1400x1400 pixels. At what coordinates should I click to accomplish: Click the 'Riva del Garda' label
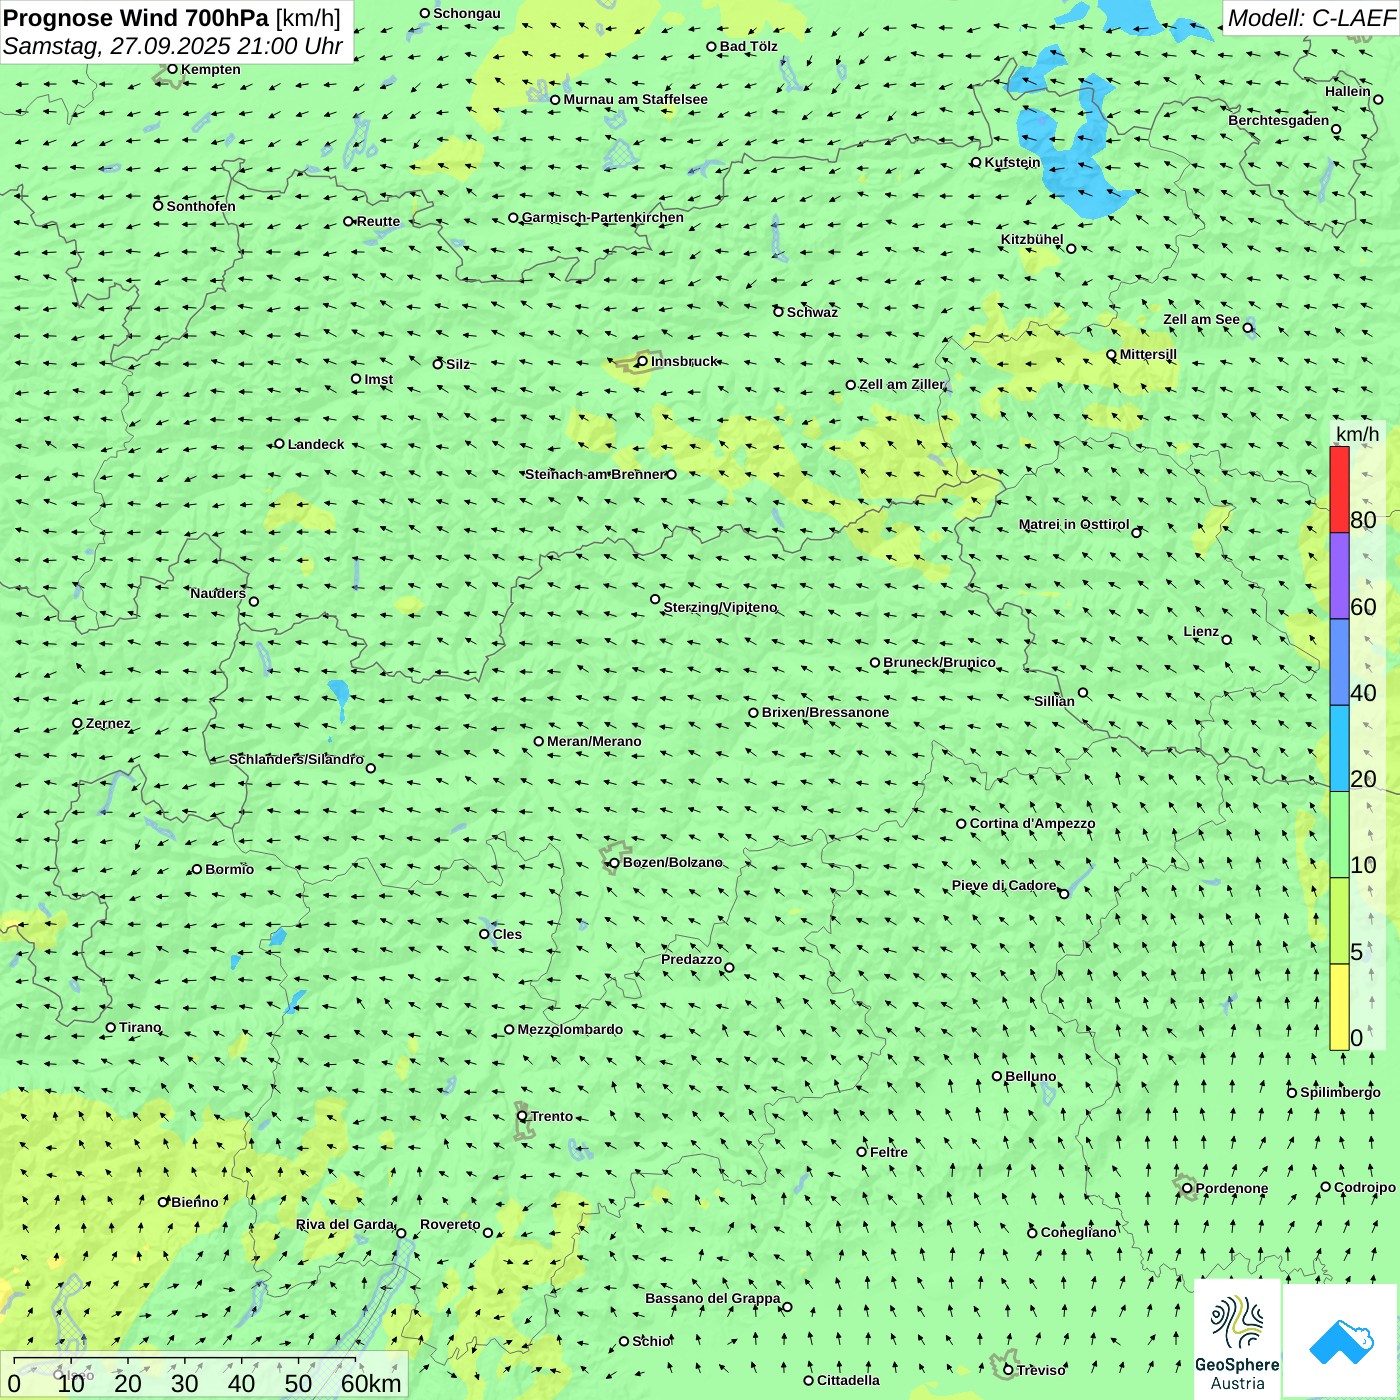(345, 1224)
